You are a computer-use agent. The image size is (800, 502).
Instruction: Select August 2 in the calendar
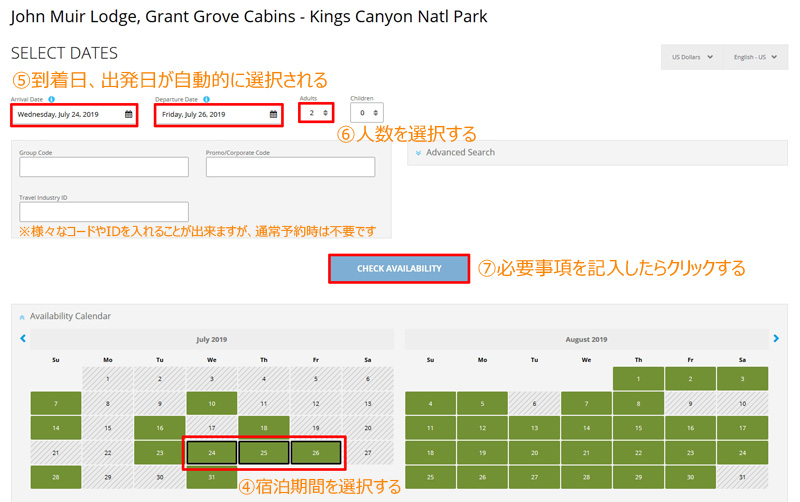690,379
